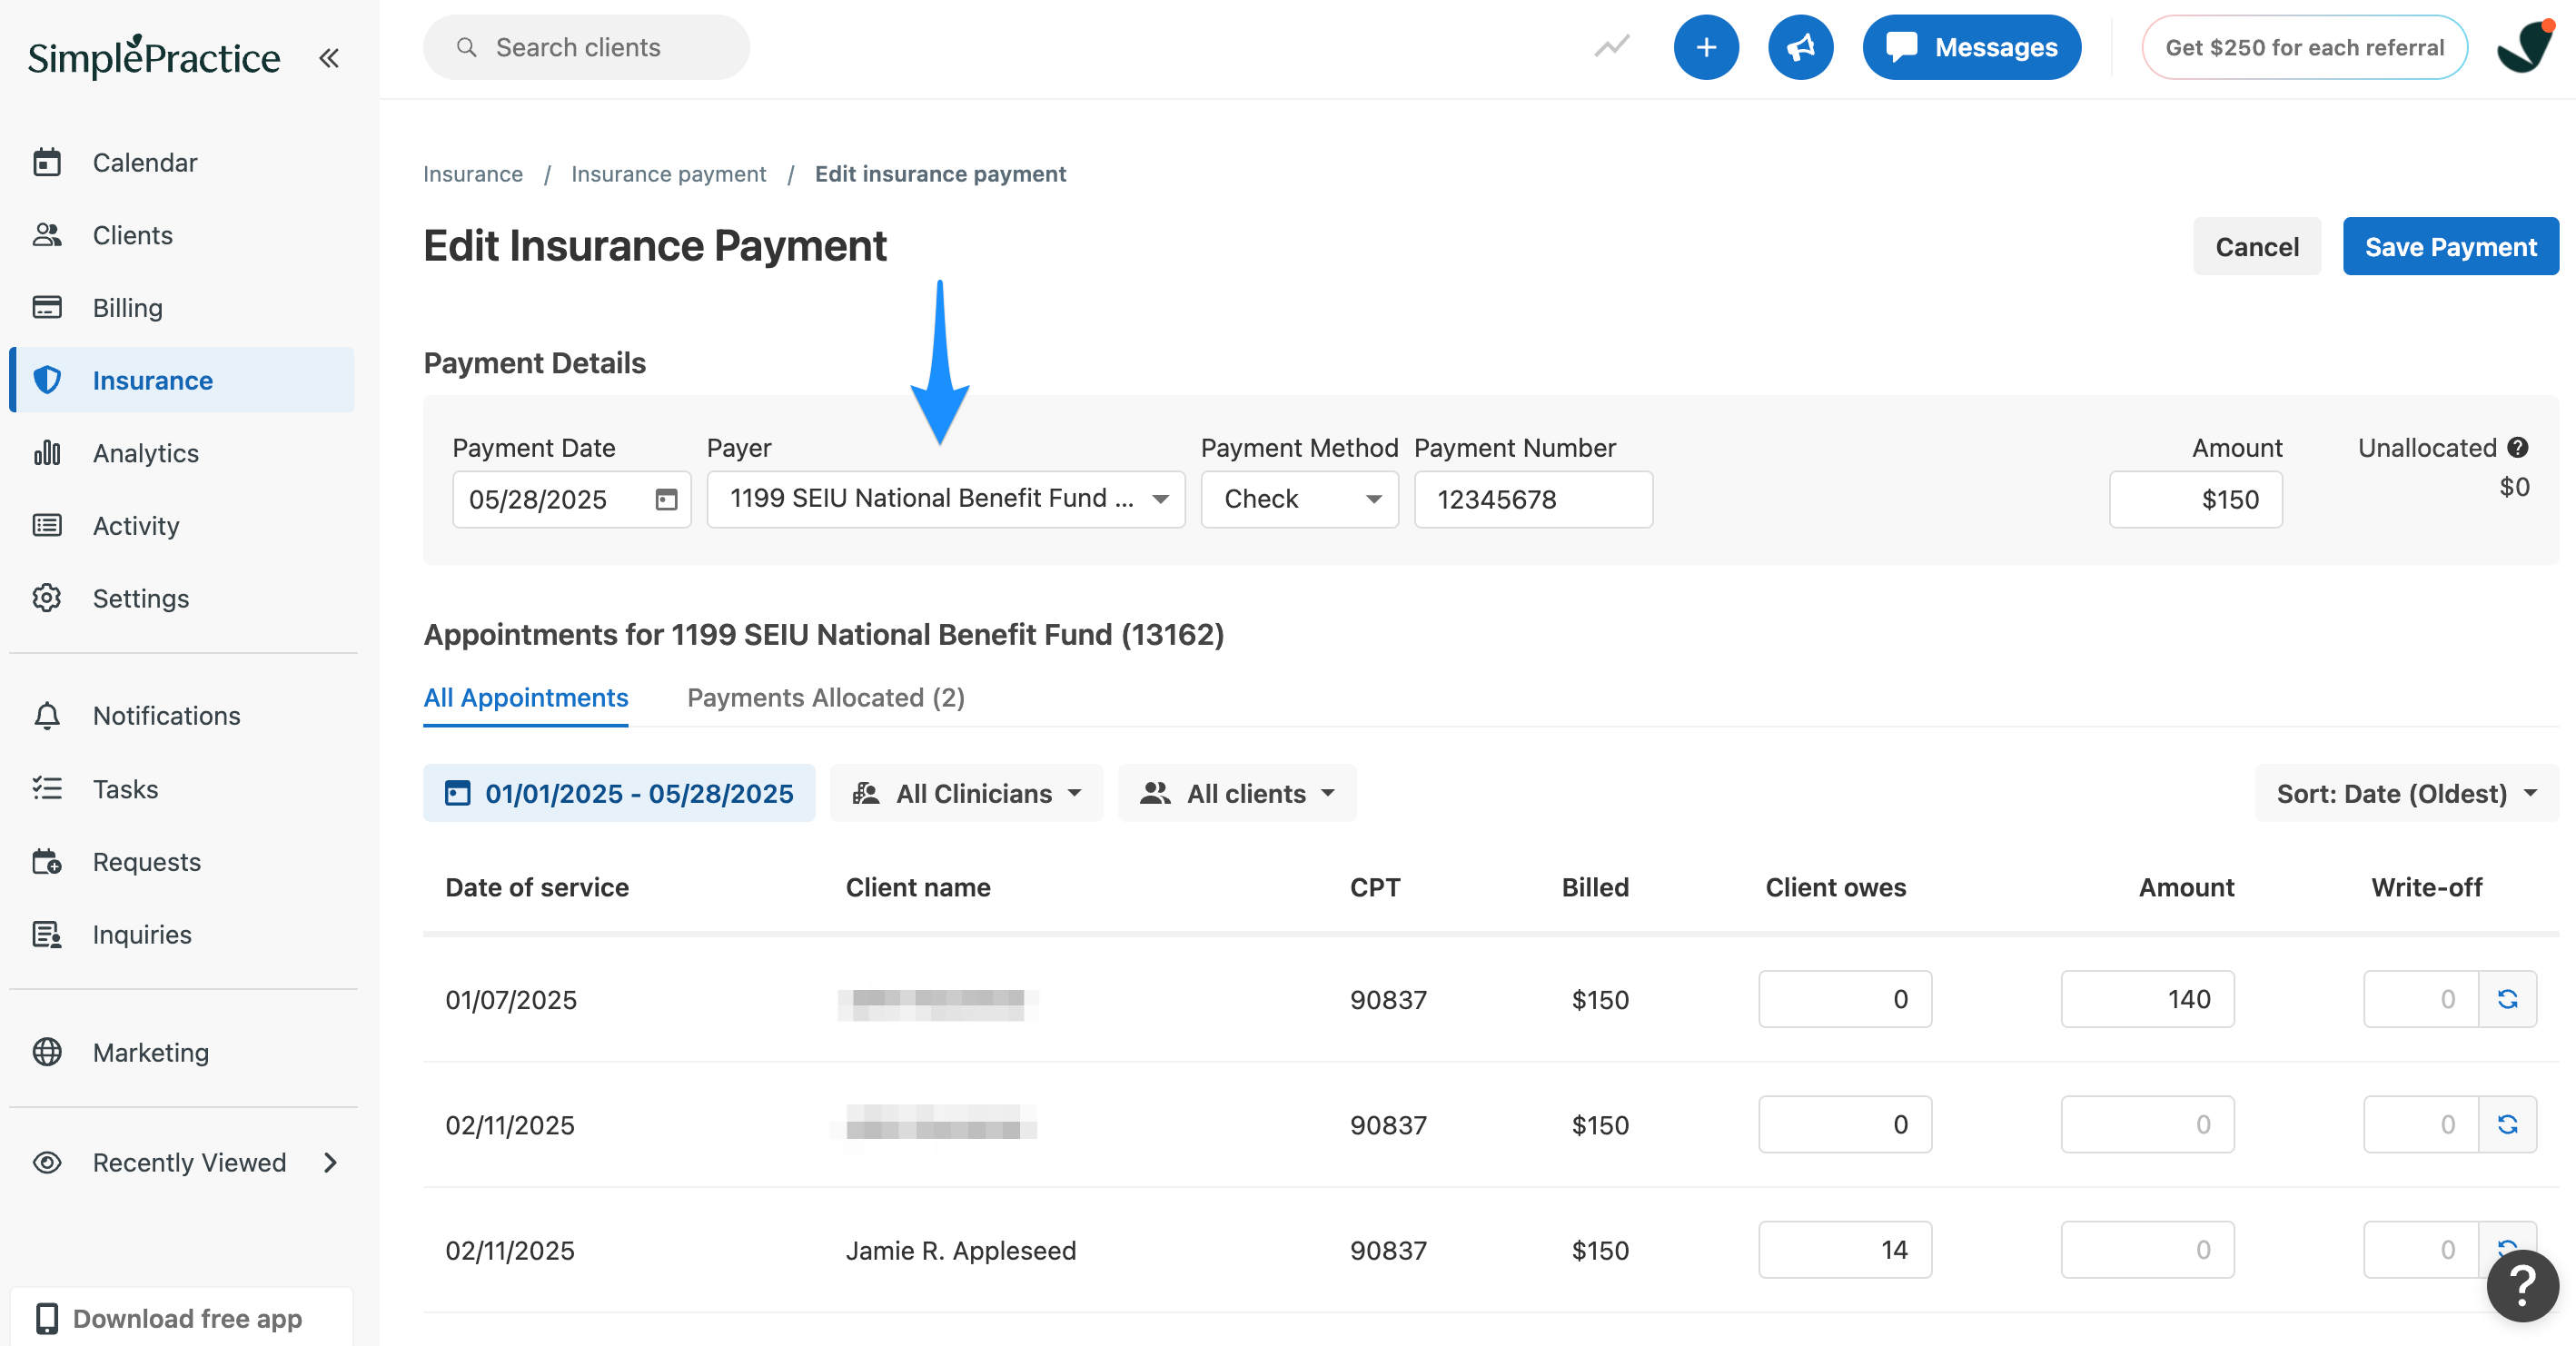This screenshot has height=1346, width=2576.
Task: Click Amount field showing 140
Action: point(2147,999)
